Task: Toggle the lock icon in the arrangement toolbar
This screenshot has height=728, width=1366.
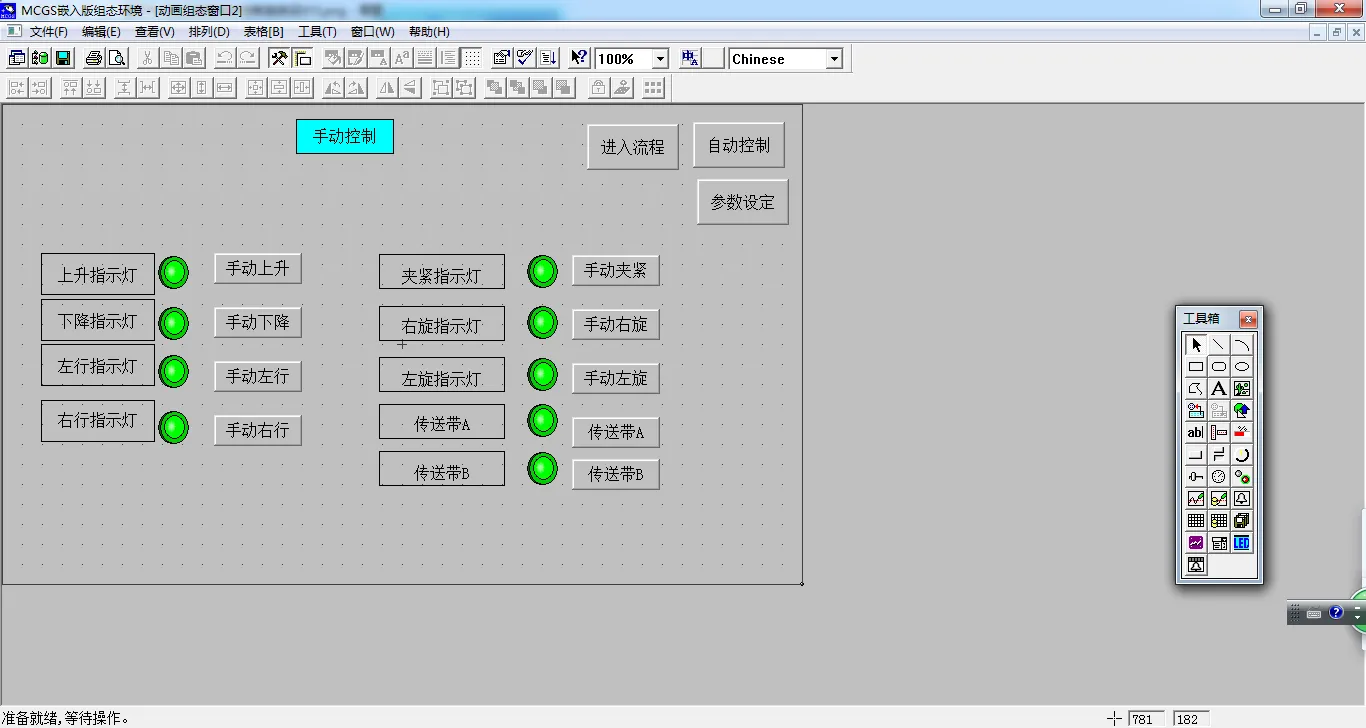Action: (x=598, y=87)
